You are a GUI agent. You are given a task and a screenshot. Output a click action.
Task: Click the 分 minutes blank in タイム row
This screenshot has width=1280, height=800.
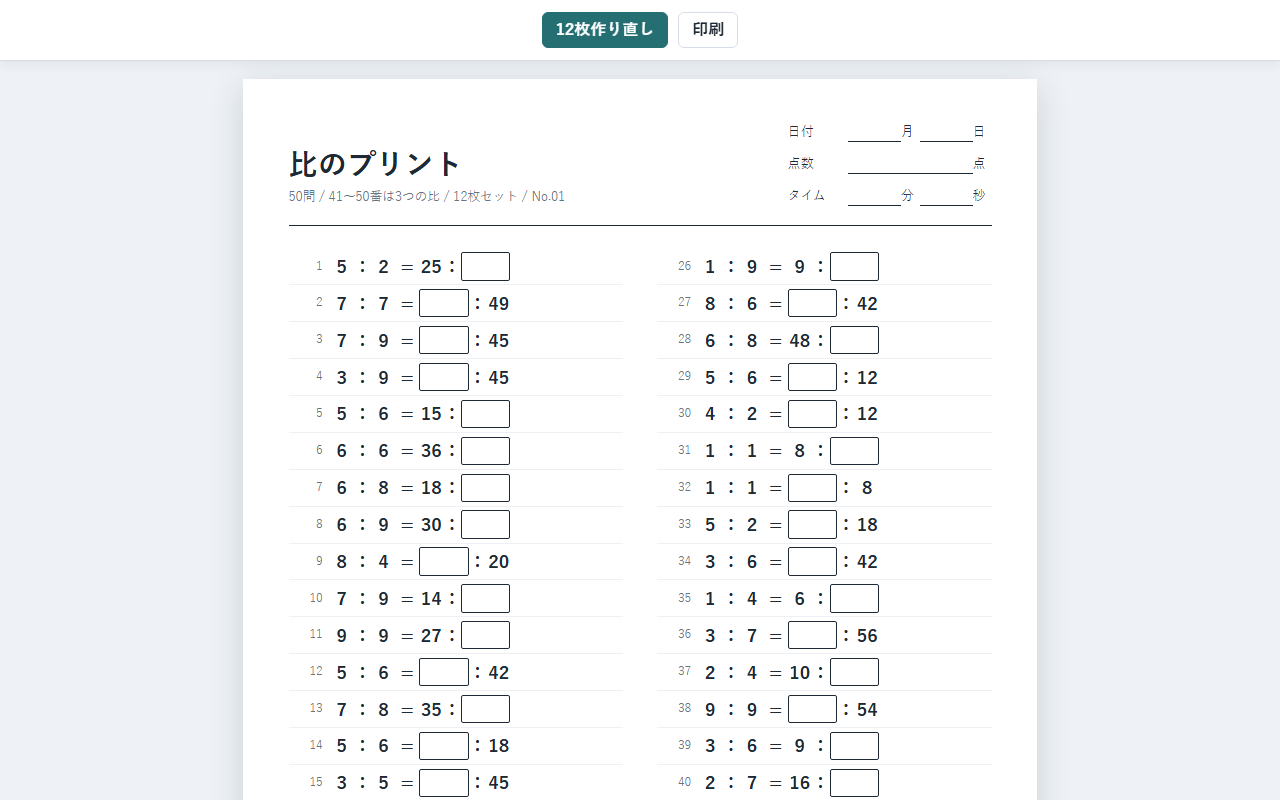click(874, 196)
